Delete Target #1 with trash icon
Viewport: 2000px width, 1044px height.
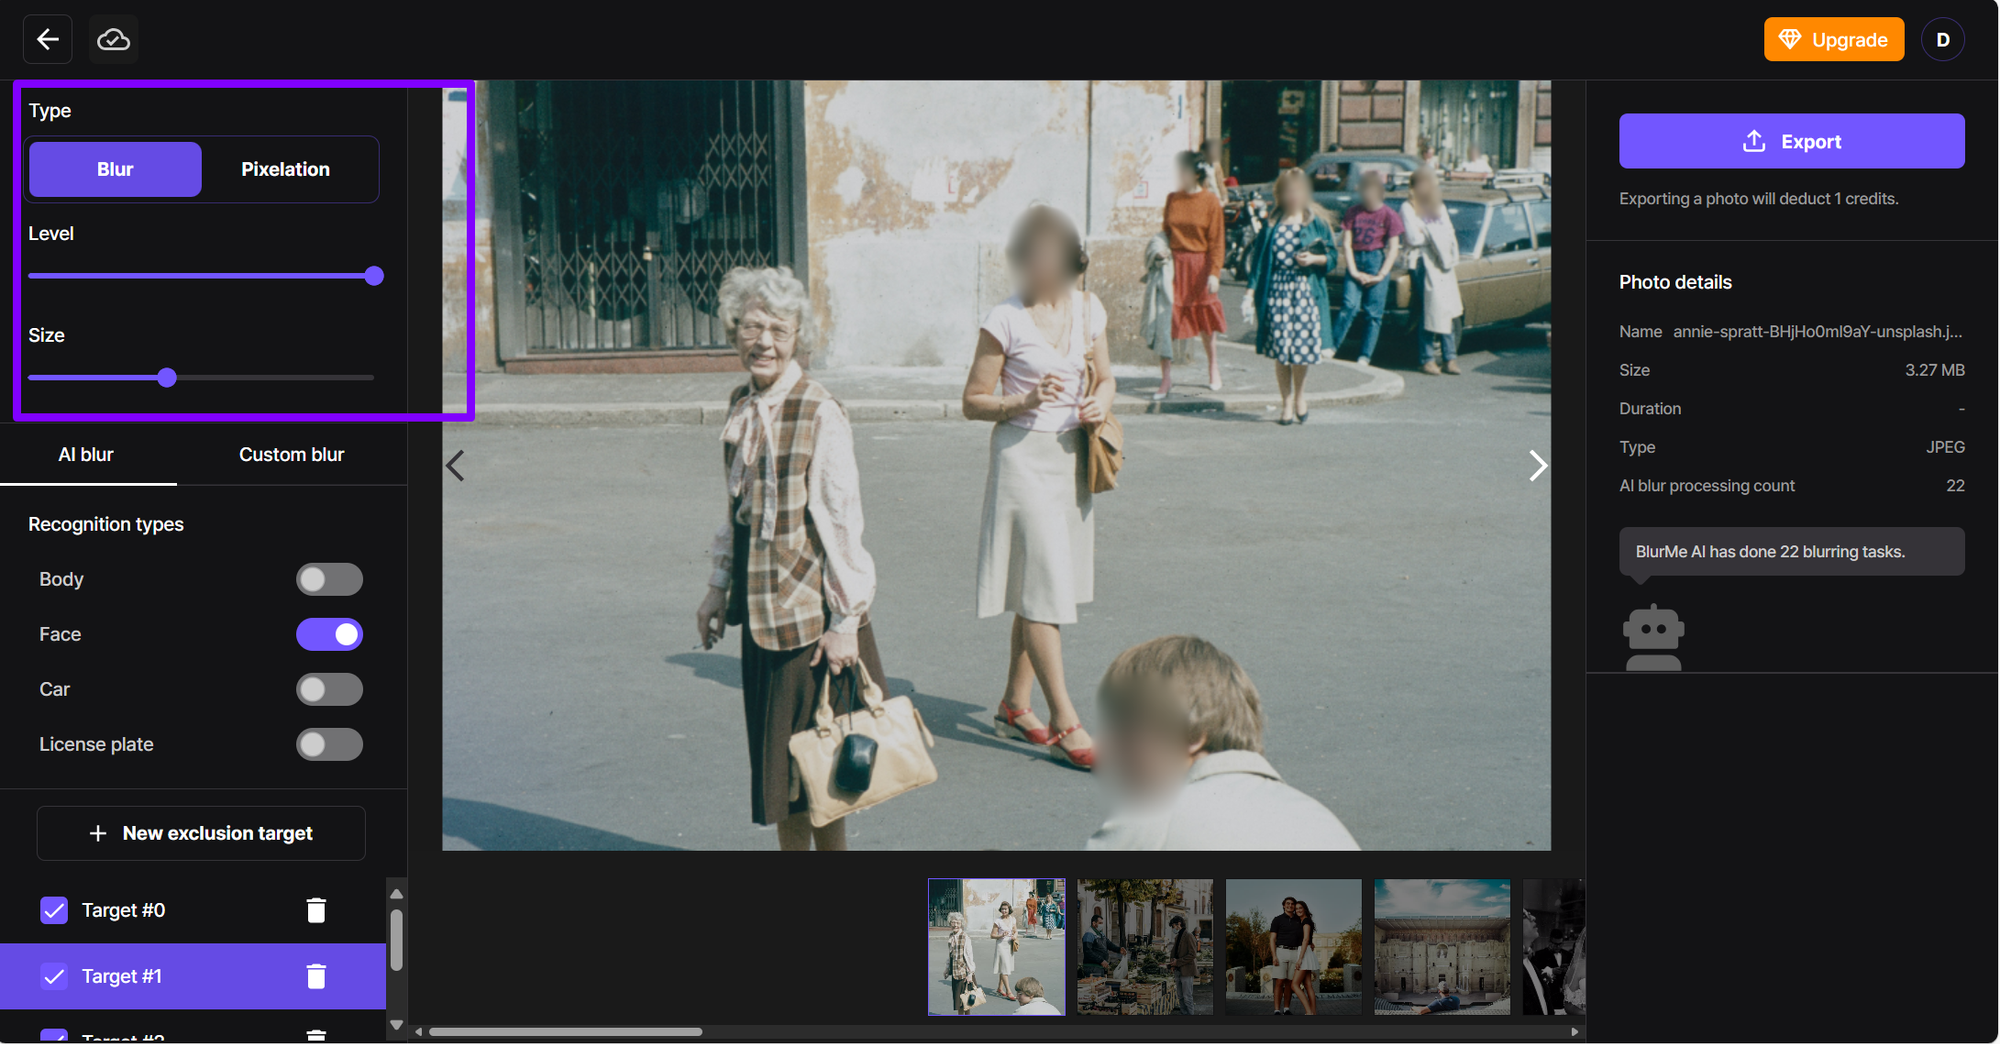316,976
